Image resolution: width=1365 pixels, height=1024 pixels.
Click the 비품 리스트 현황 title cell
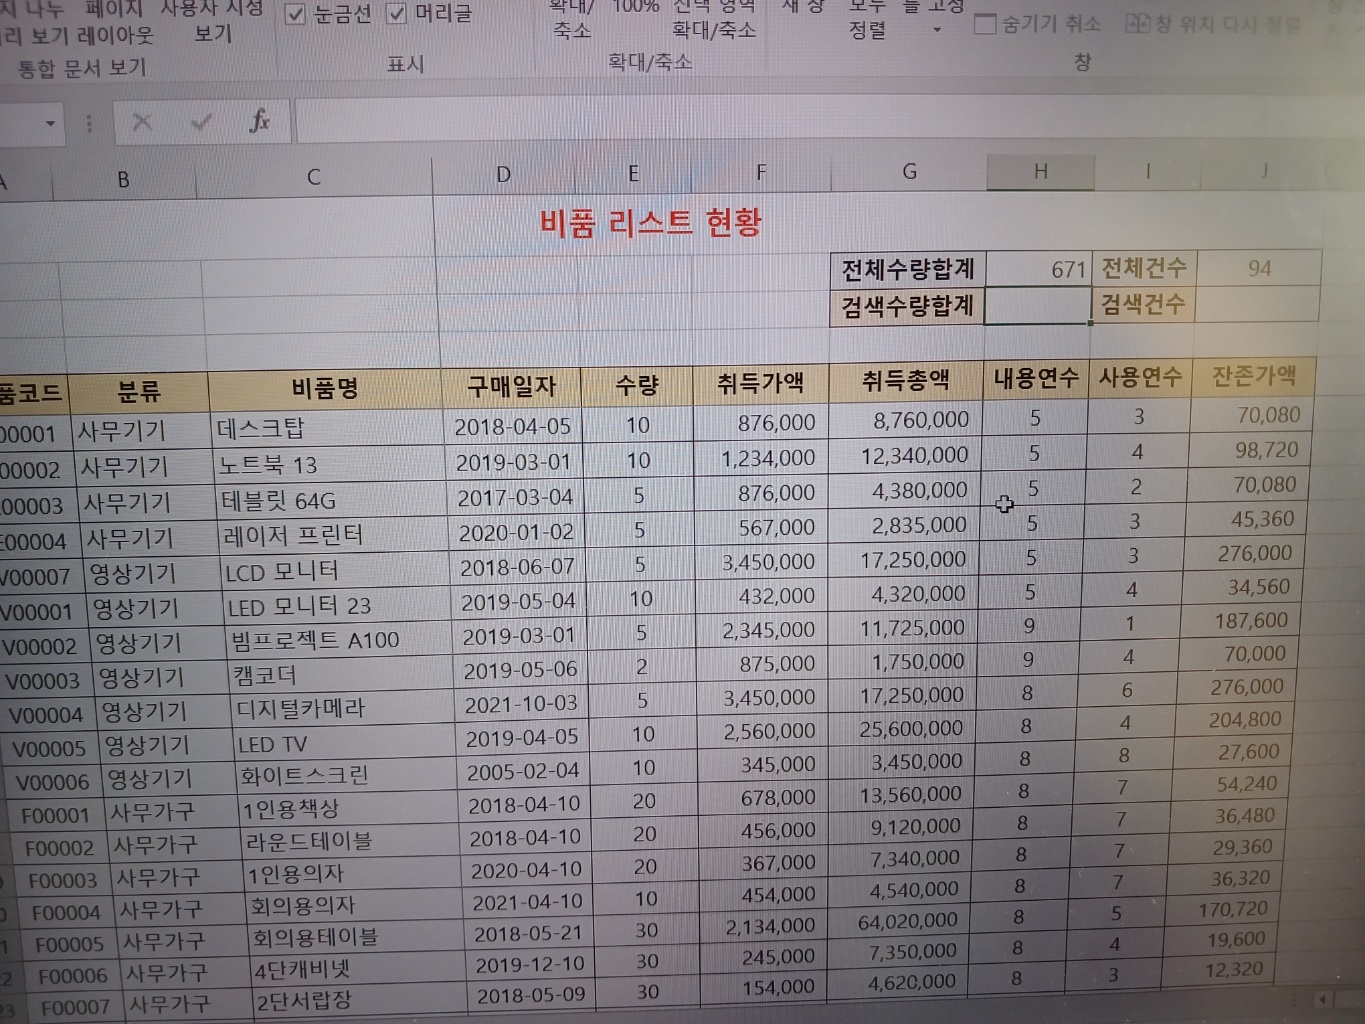(x=650, y=222)
